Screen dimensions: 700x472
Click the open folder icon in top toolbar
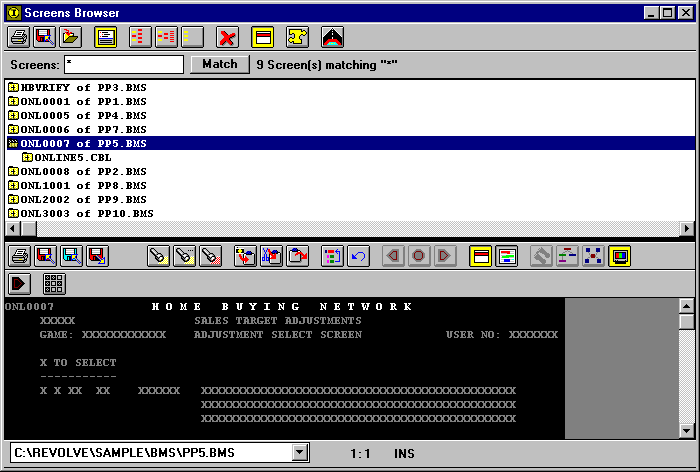point(69,37)
